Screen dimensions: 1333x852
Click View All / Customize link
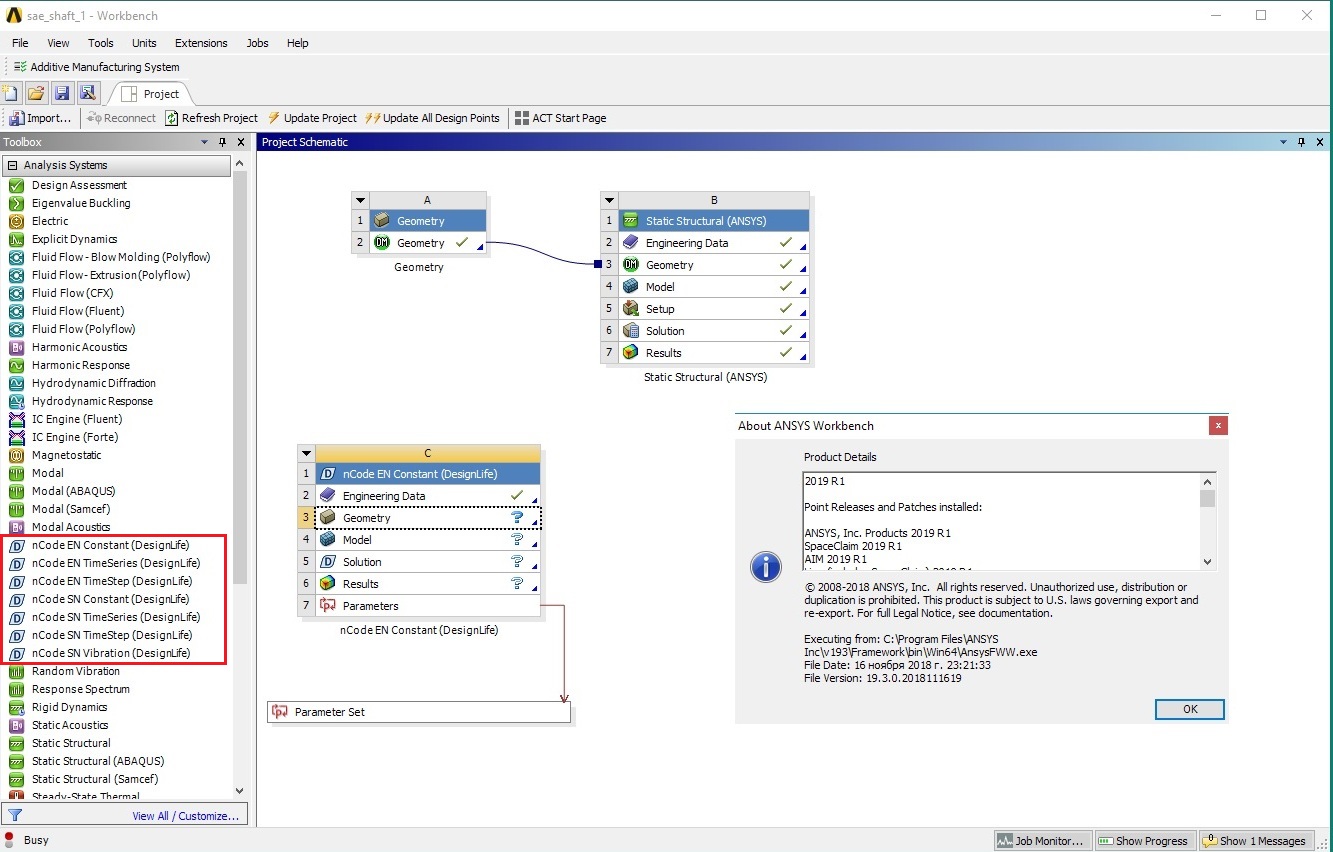pos(186,816)
